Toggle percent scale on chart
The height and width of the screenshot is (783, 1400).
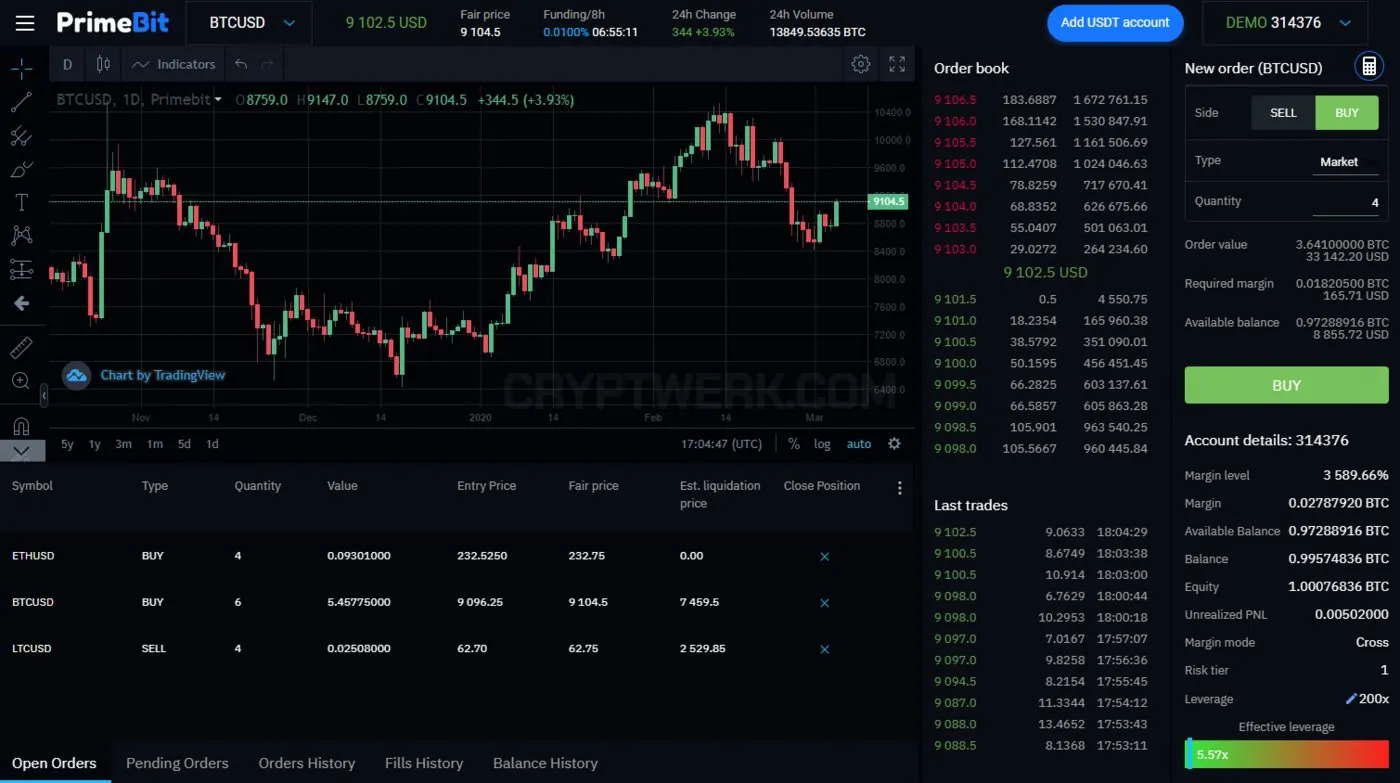(794, 444)
